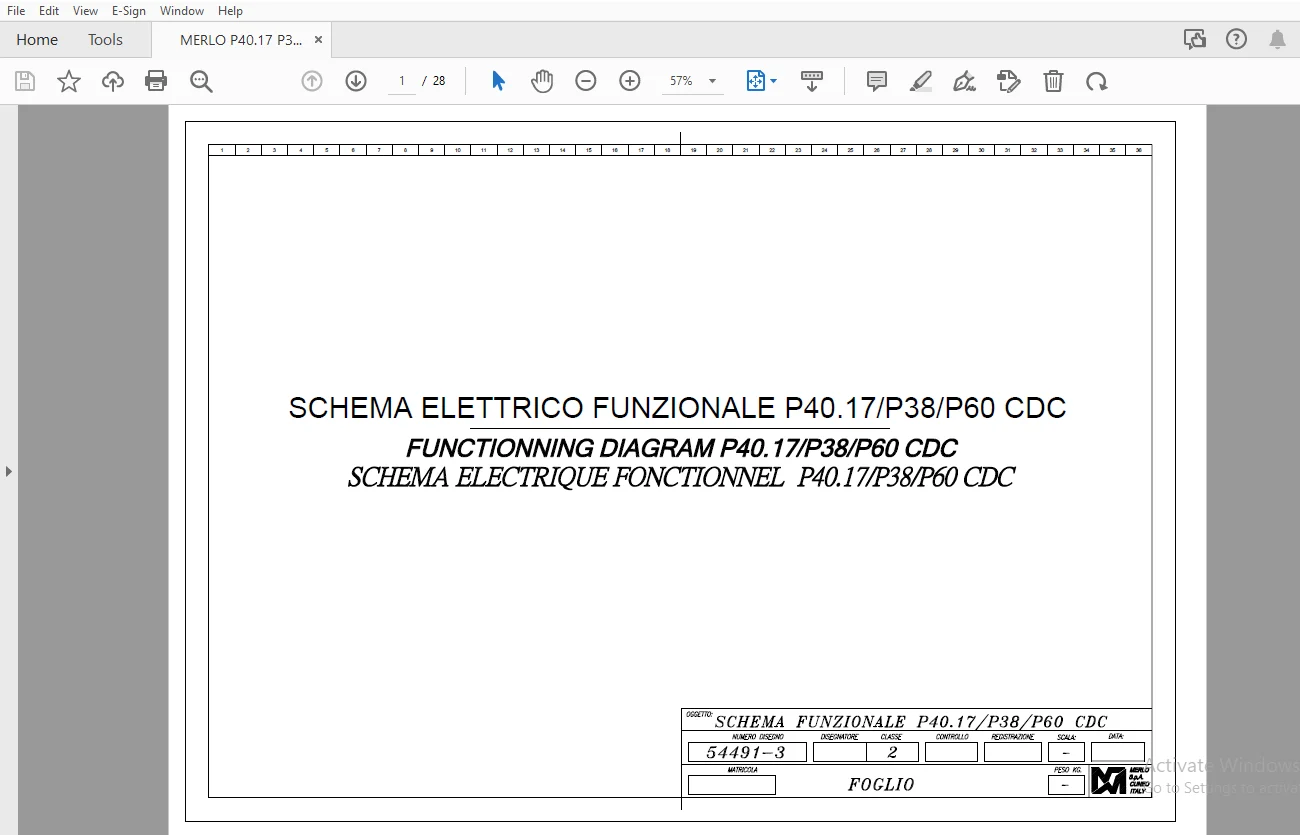Click the SCHEMA FUNZIONALE title block text
Screen dimensions: 1300x835
click(911, 721)
